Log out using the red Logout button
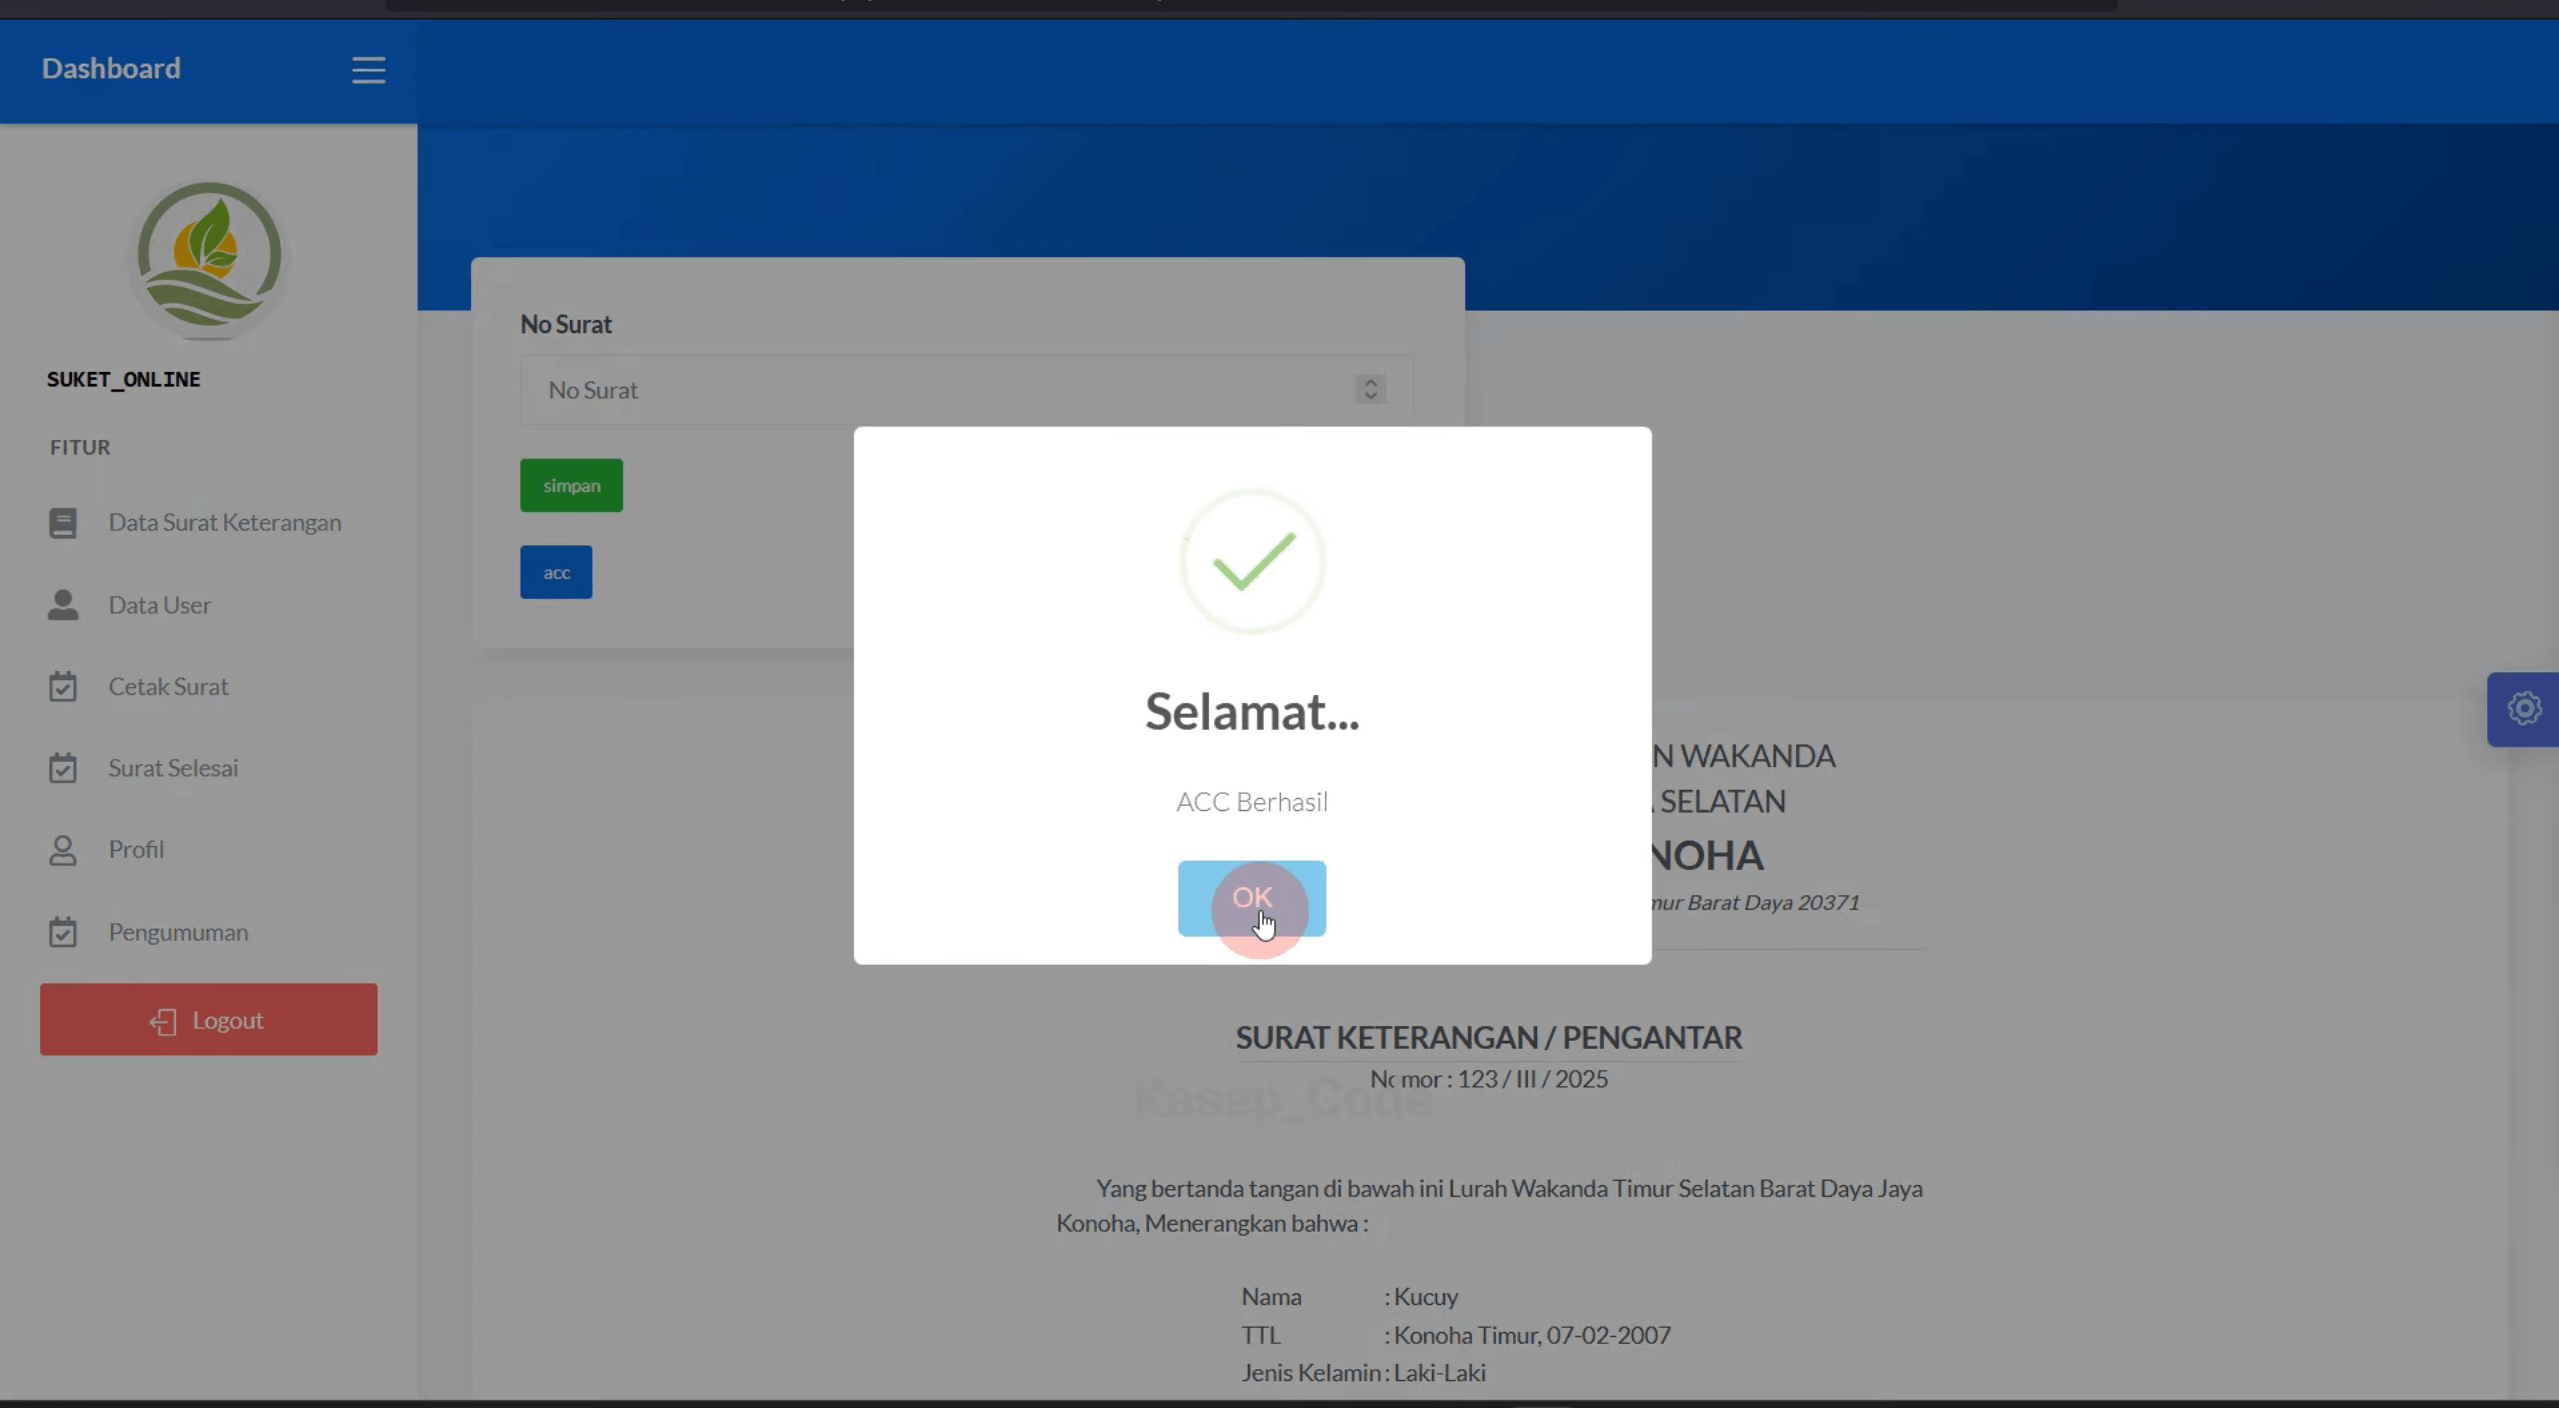Image resolution: width=2559 pixels, height=1408 pixels. [x=209, y=1019]
